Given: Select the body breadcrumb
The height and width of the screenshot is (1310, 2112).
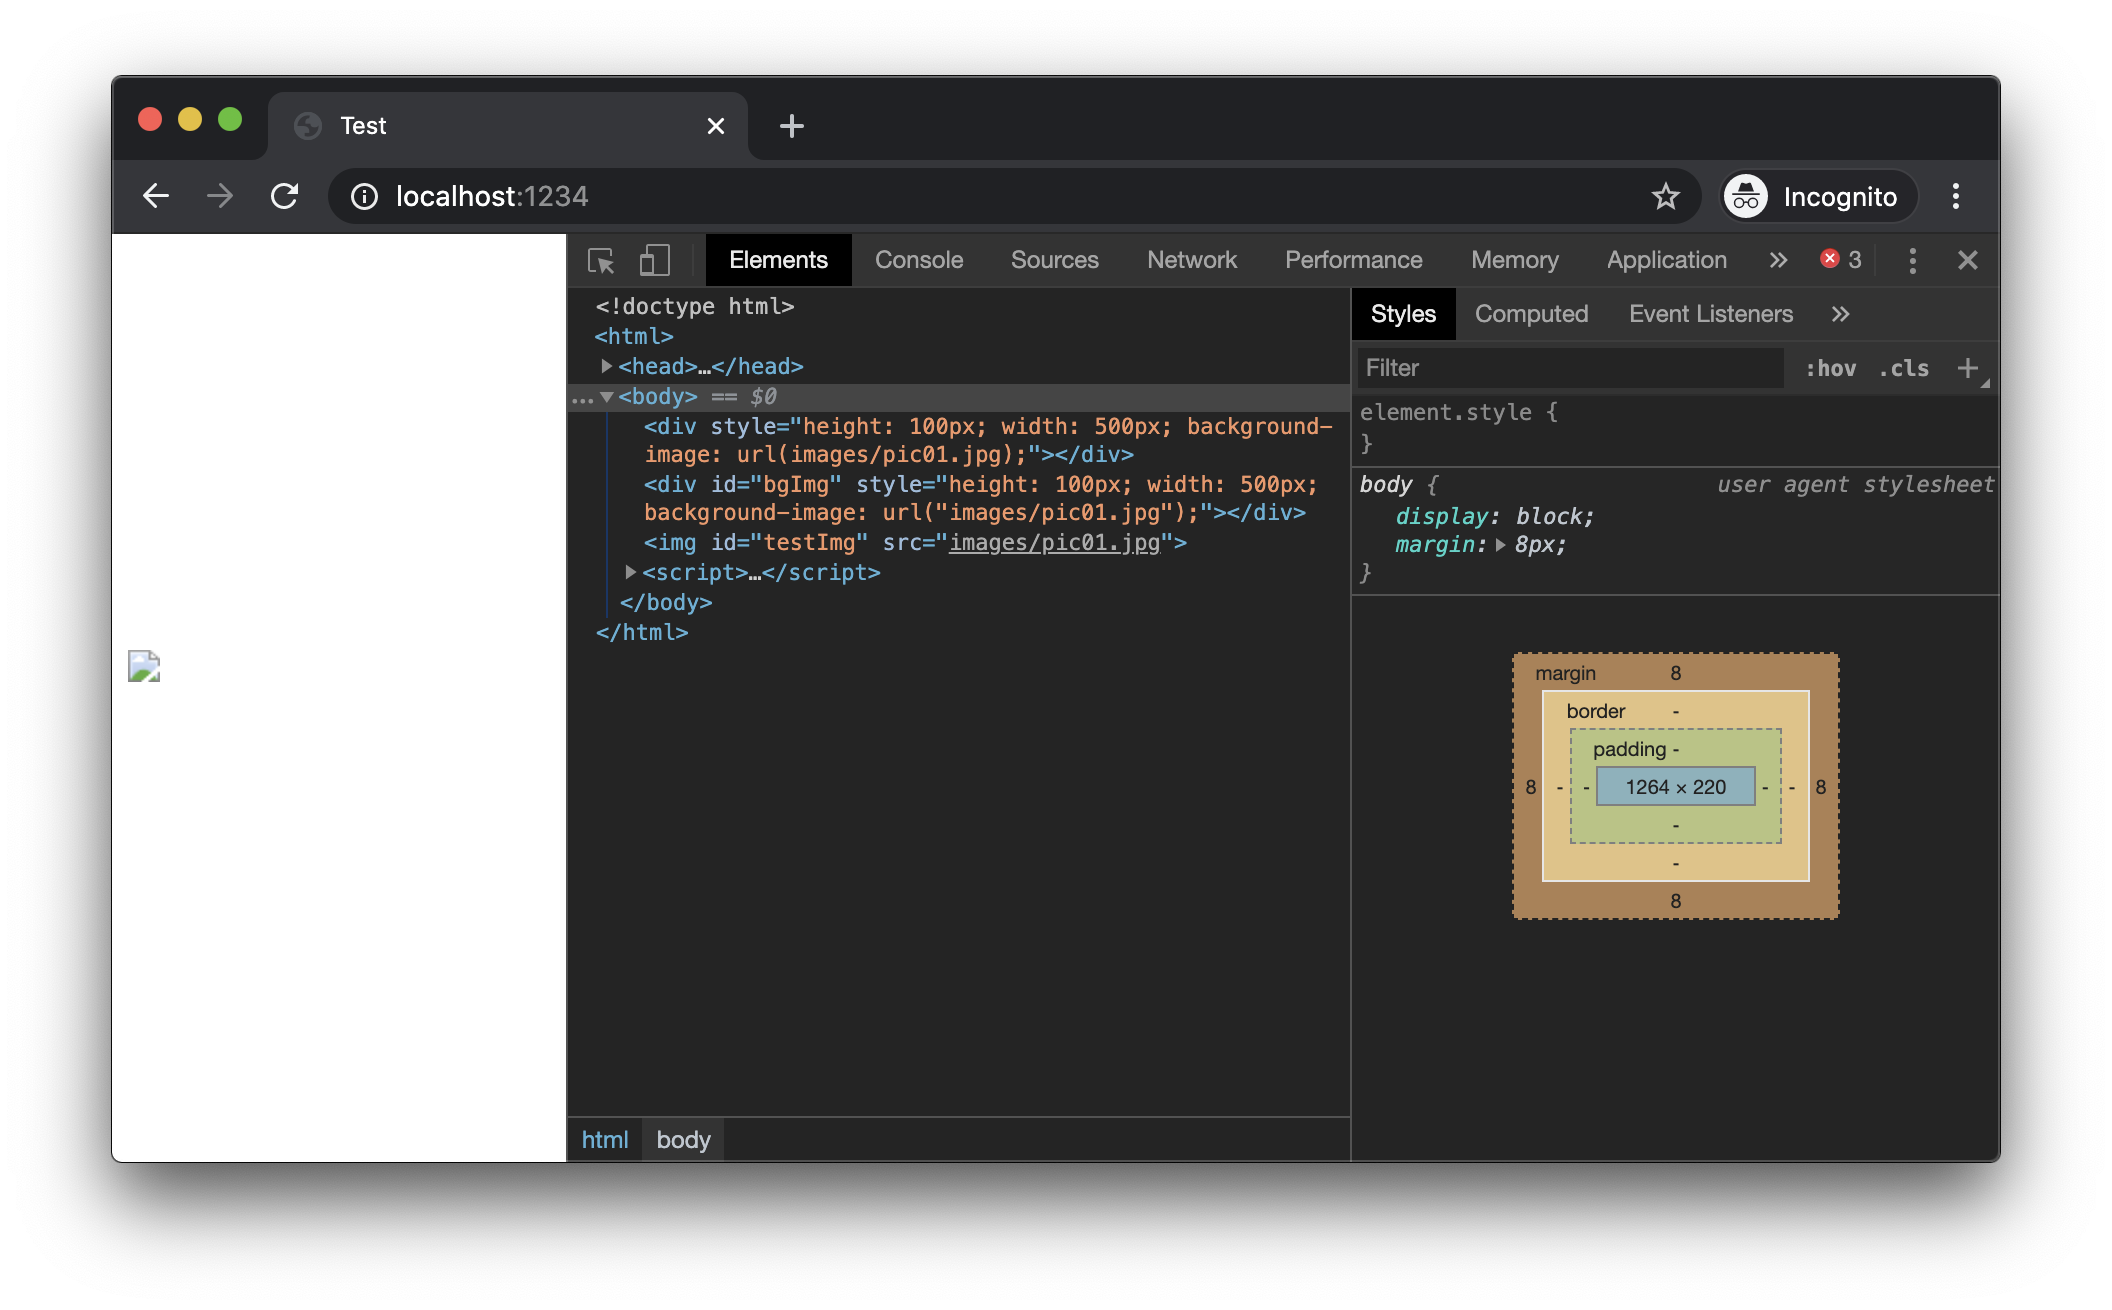Looking at the screenshot, I should pyautogui.click(x=683, y=1140).
